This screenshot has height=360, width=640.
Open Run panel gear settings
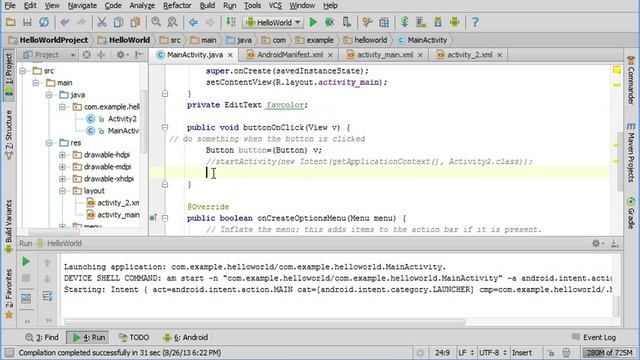(x=597, y=244)
